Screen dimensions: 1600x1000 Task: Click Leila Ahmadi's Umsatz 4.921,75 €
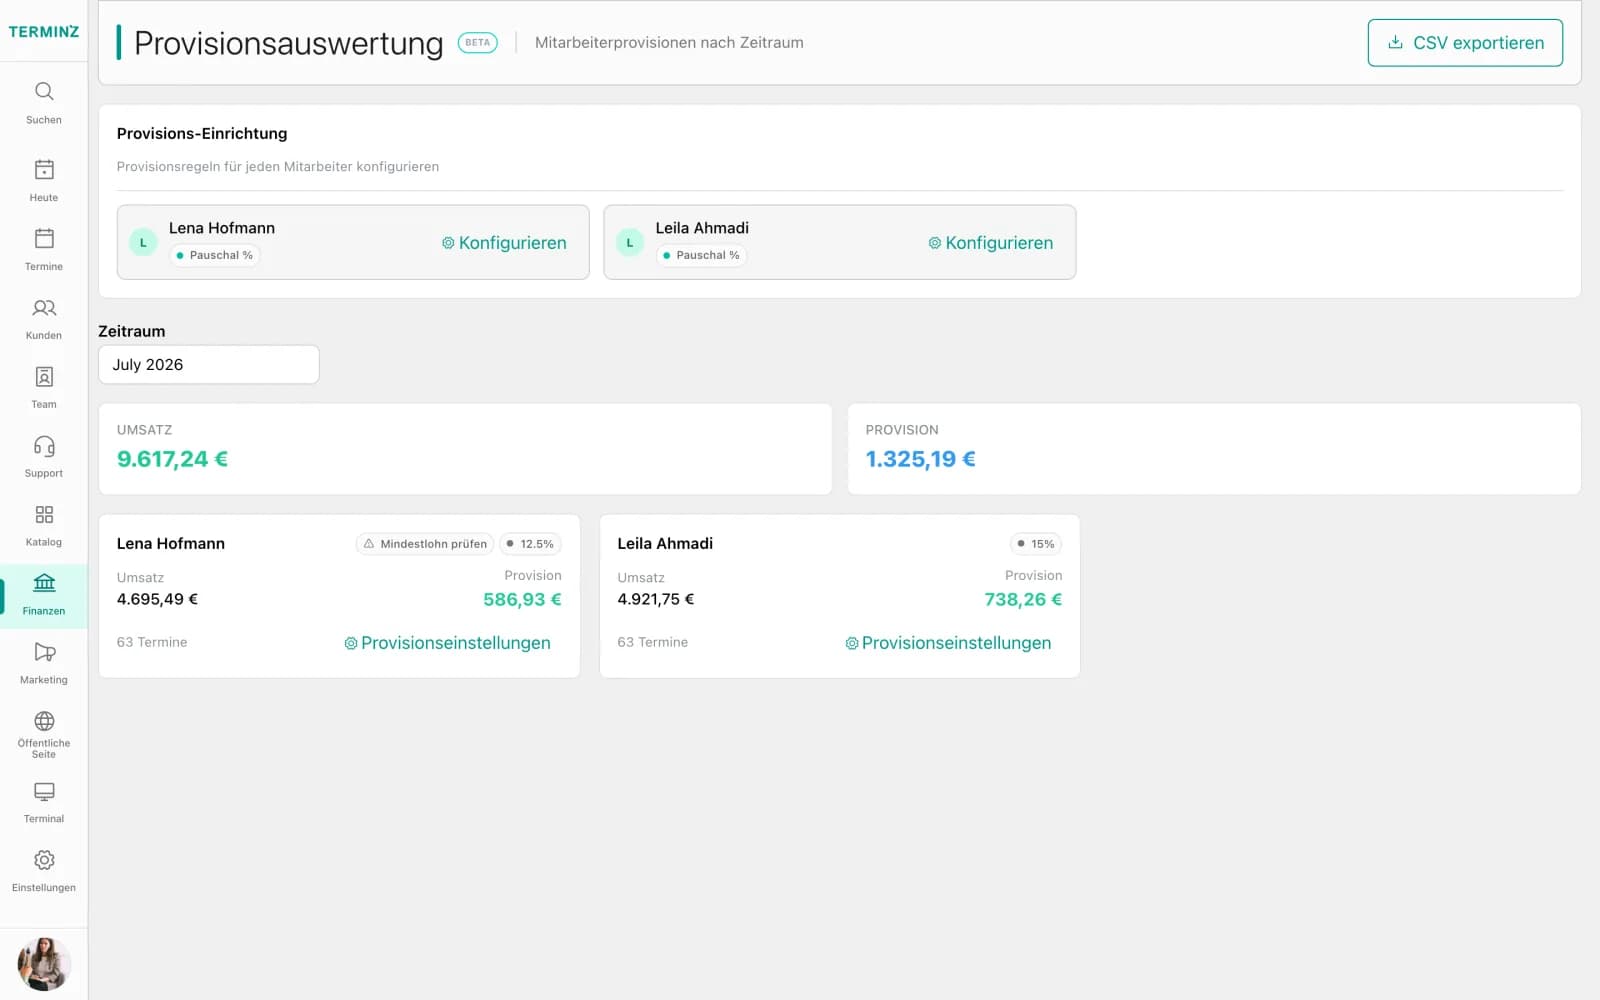(x=656, y=599)
